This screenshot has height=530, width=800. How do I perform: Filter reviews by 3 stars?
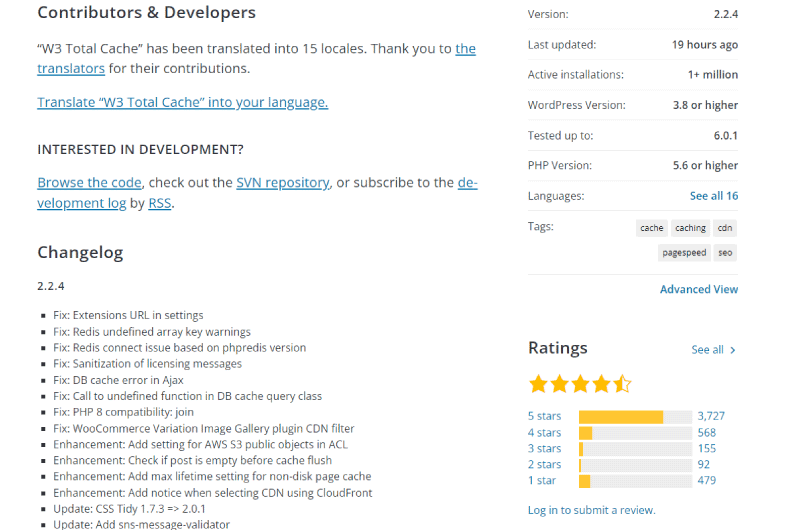click(x=544, y=448)
